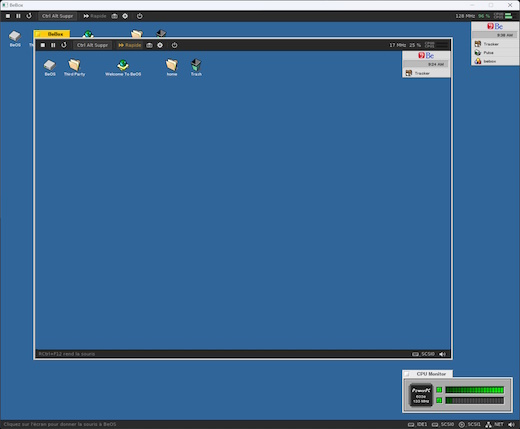The height and width of the screenshot is (429, 520).
Task: Click NET network icon in bottom status bar
Action: (488, 424)
